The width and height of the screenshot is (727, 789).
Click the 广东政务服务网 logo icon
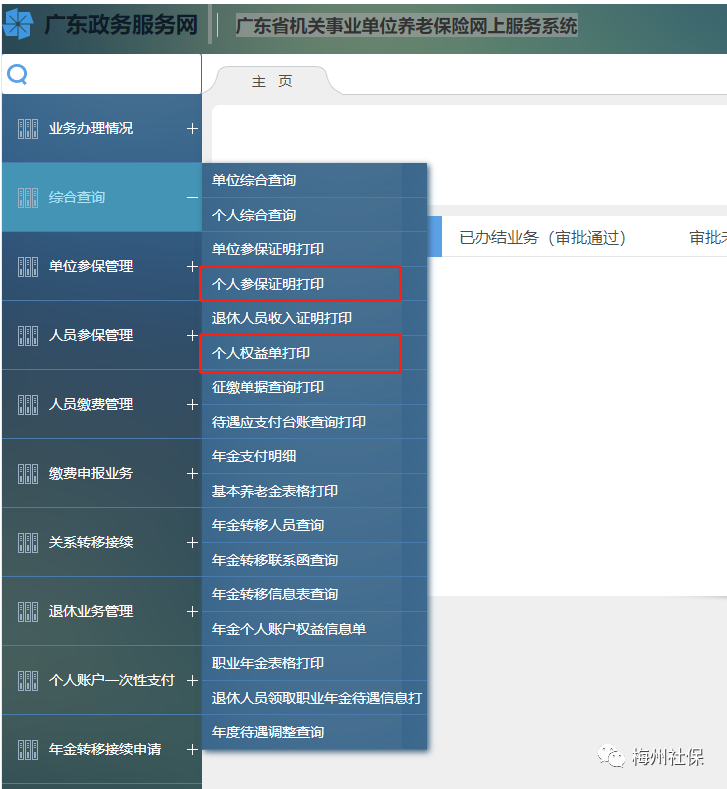(19, 25)
